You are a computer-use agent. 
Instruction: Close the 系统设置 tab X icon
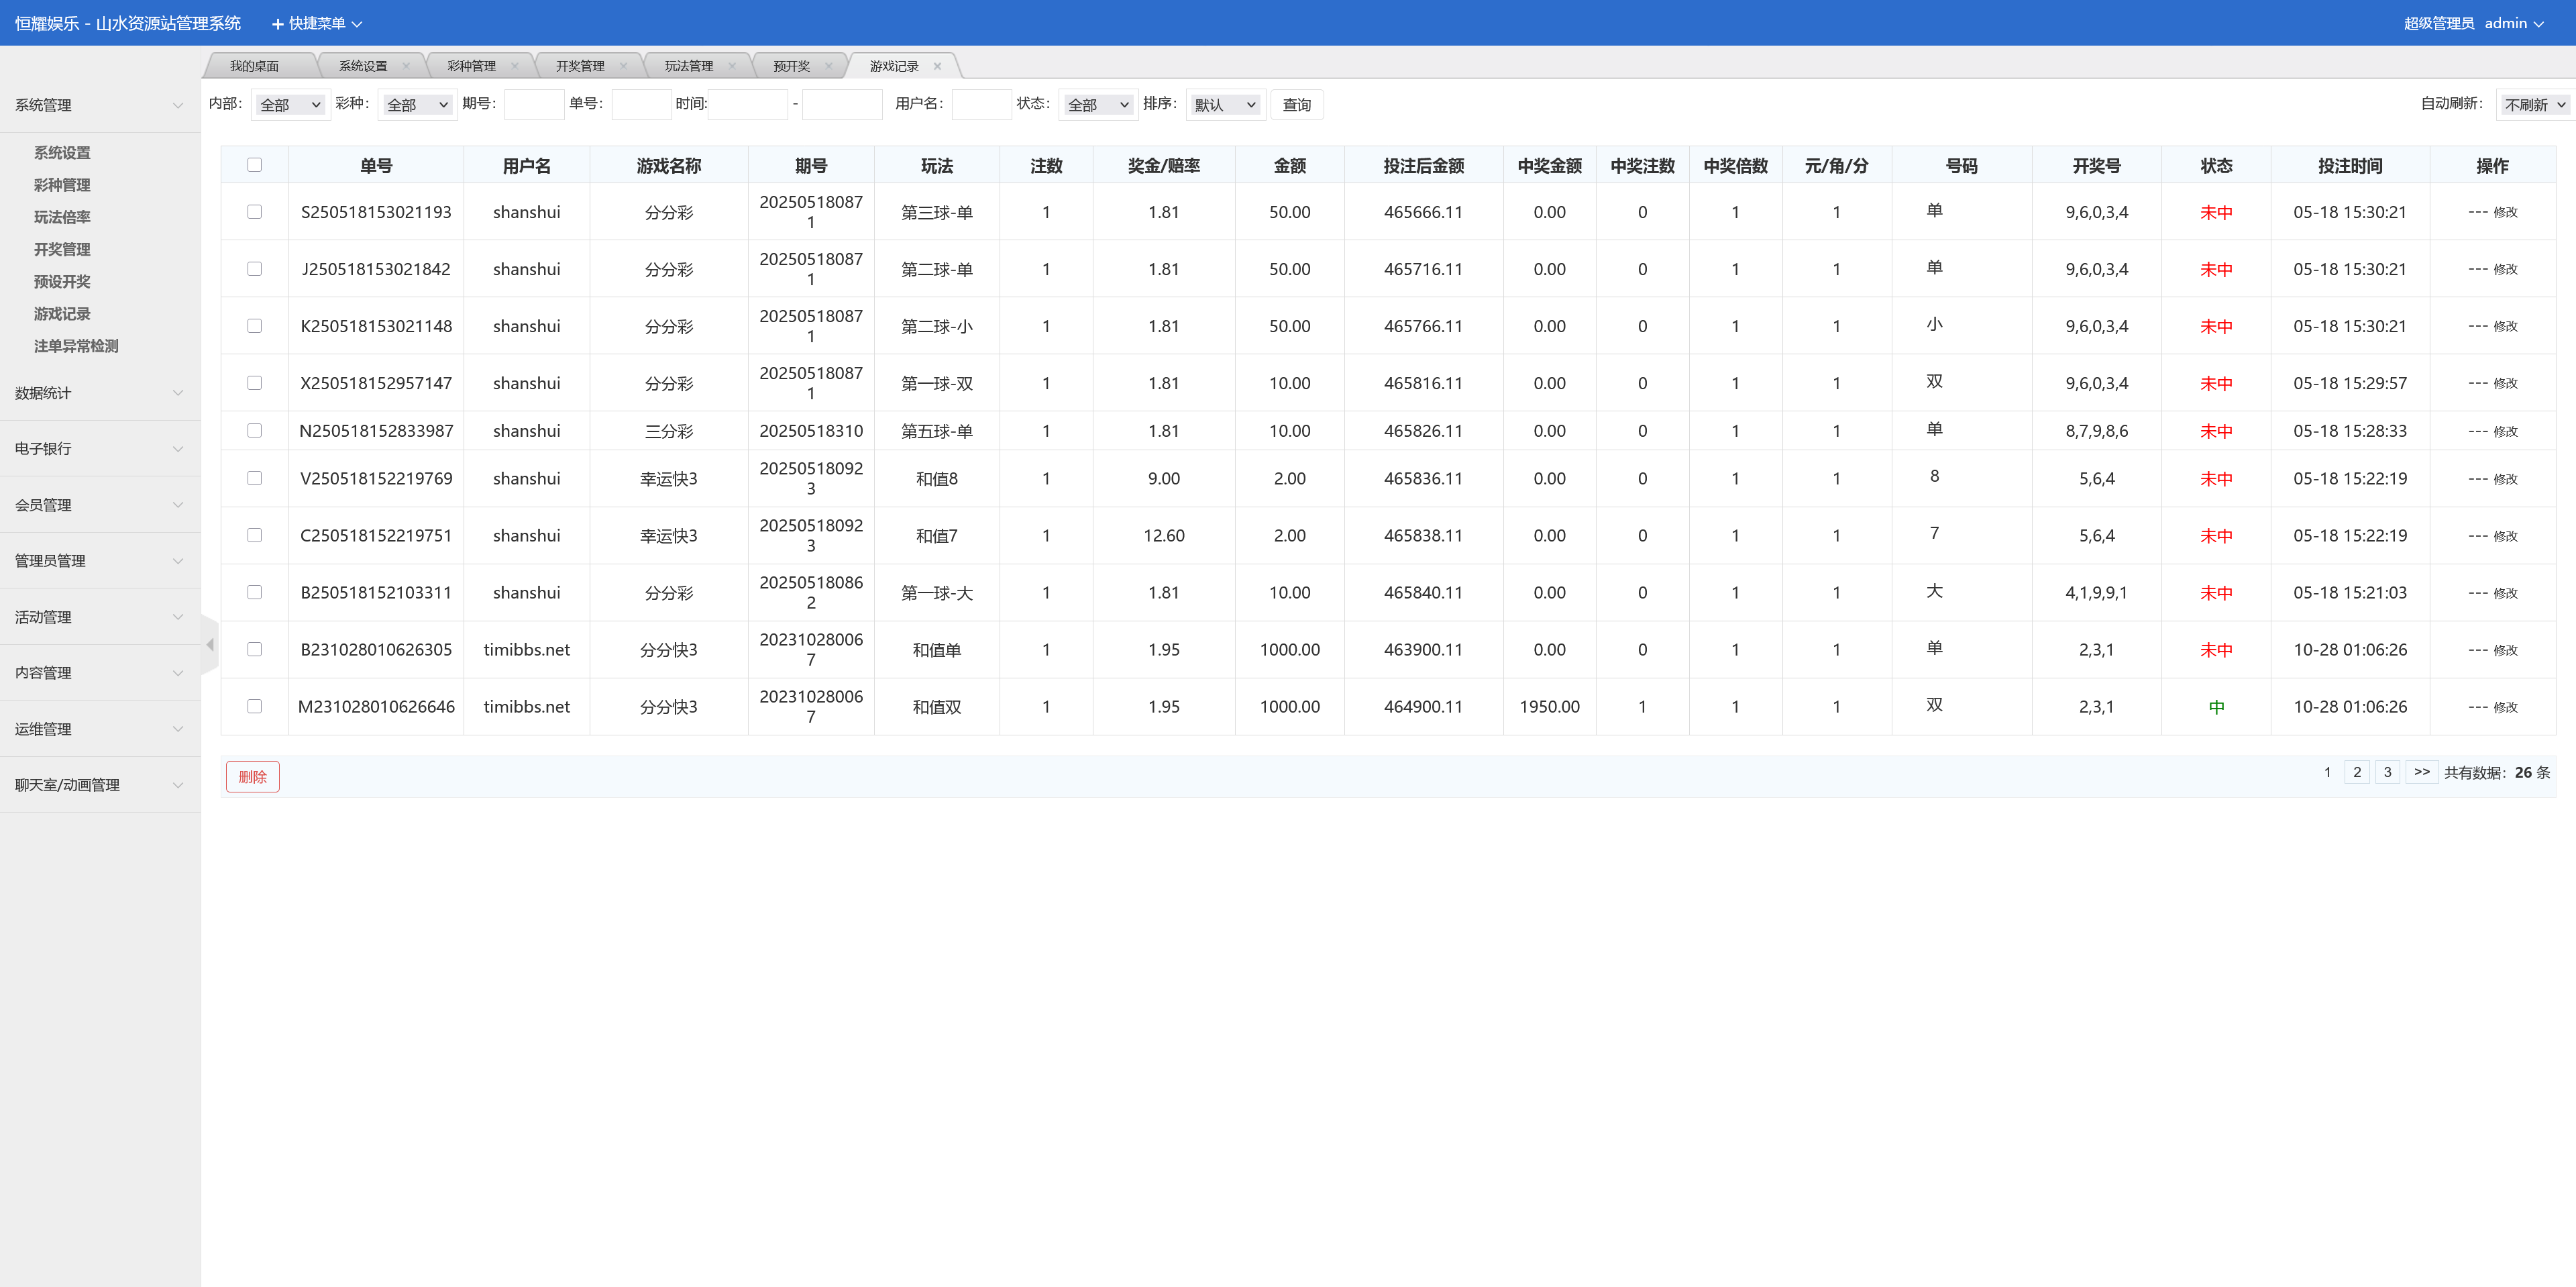click(406, 66)
